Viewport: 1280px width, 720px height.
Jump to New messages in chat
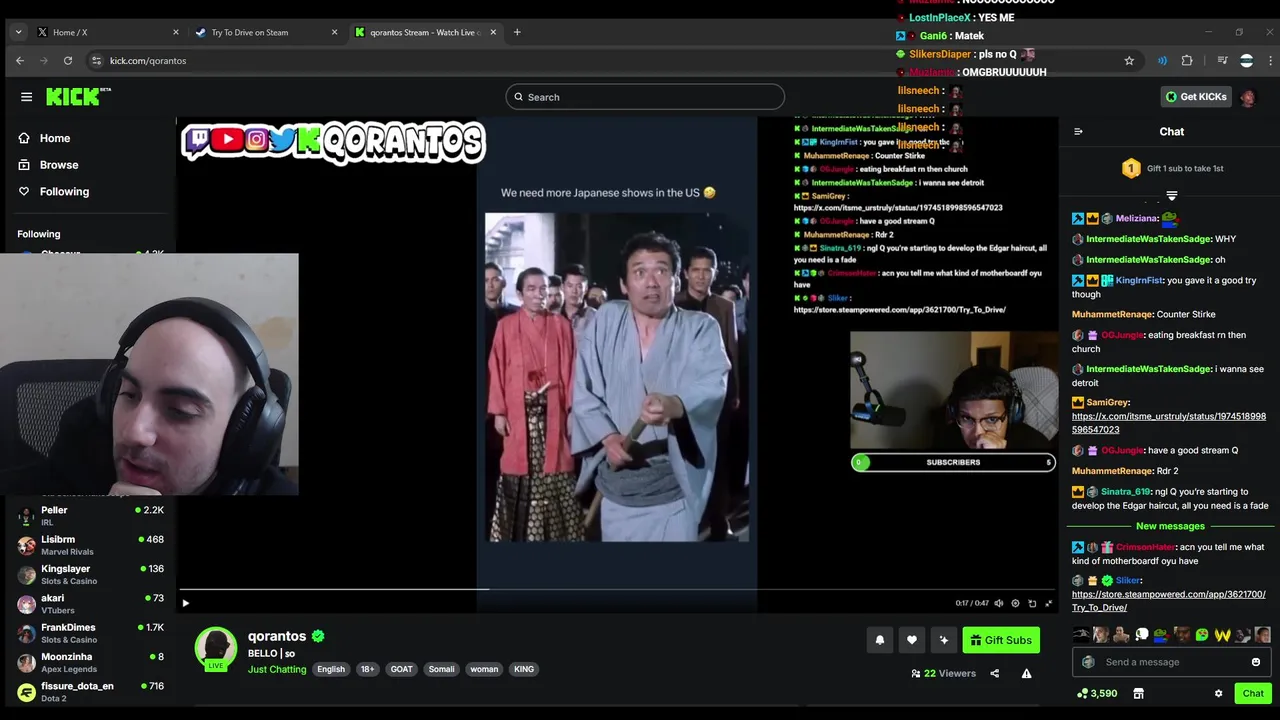[x=1170, y=526]
